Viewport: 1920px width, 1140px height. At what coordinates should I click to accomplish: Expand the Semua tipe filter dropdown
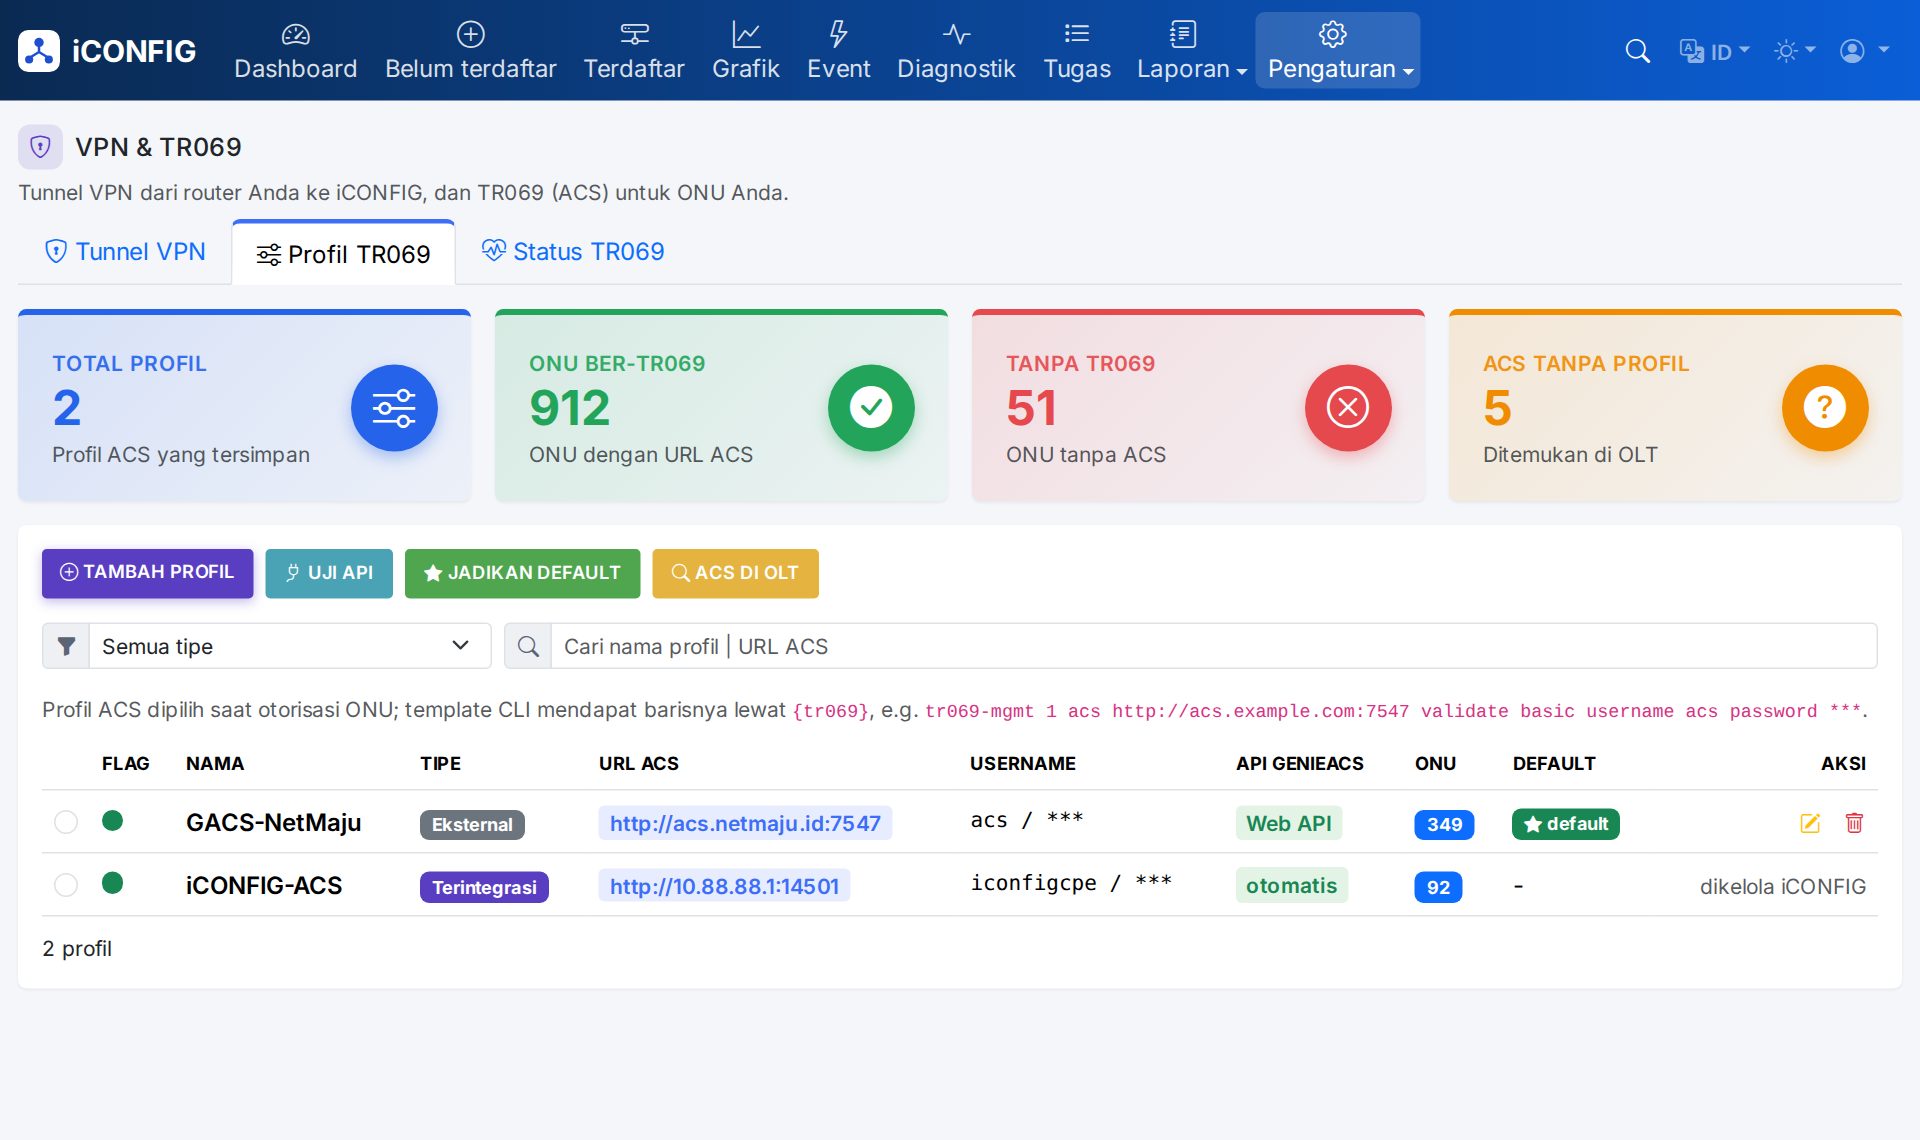290,646
